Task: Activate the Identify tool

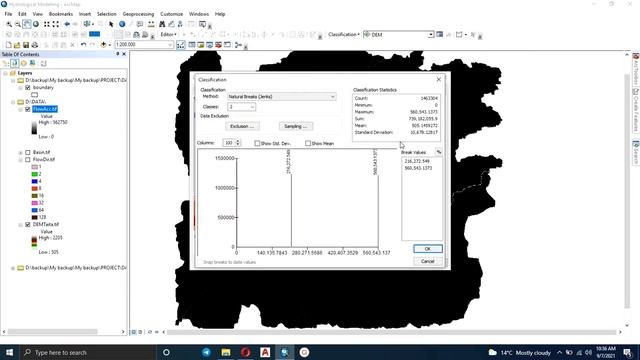Action: click(122, 24)
